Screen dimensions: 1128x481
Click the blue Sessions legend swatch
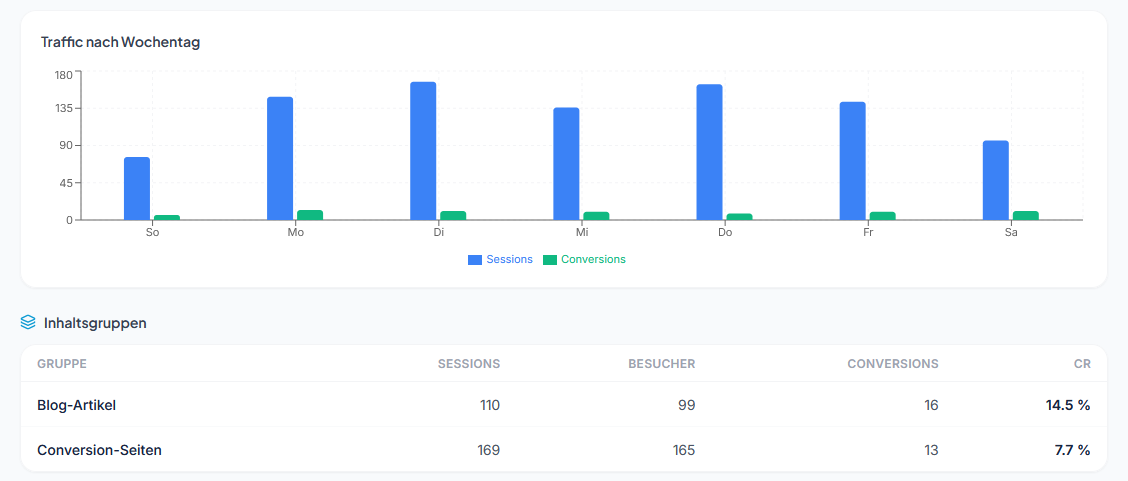pos(475,260)
